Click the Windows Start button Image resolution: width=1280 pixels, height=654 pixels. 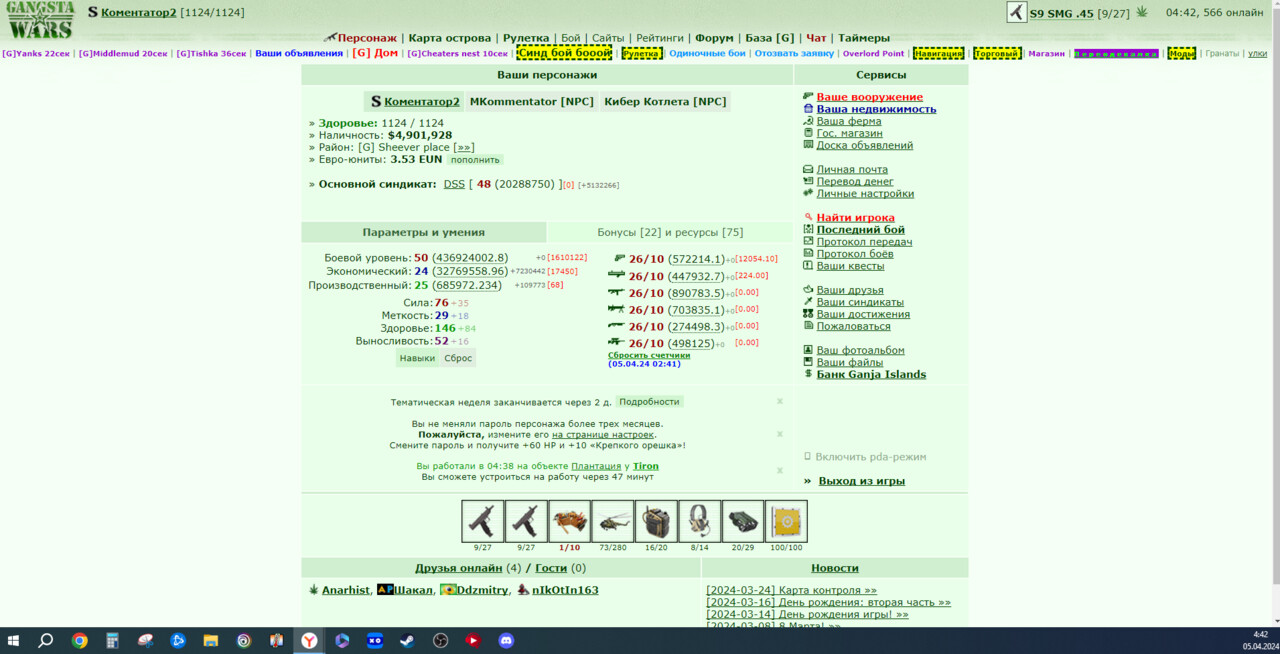coord(14,640)
